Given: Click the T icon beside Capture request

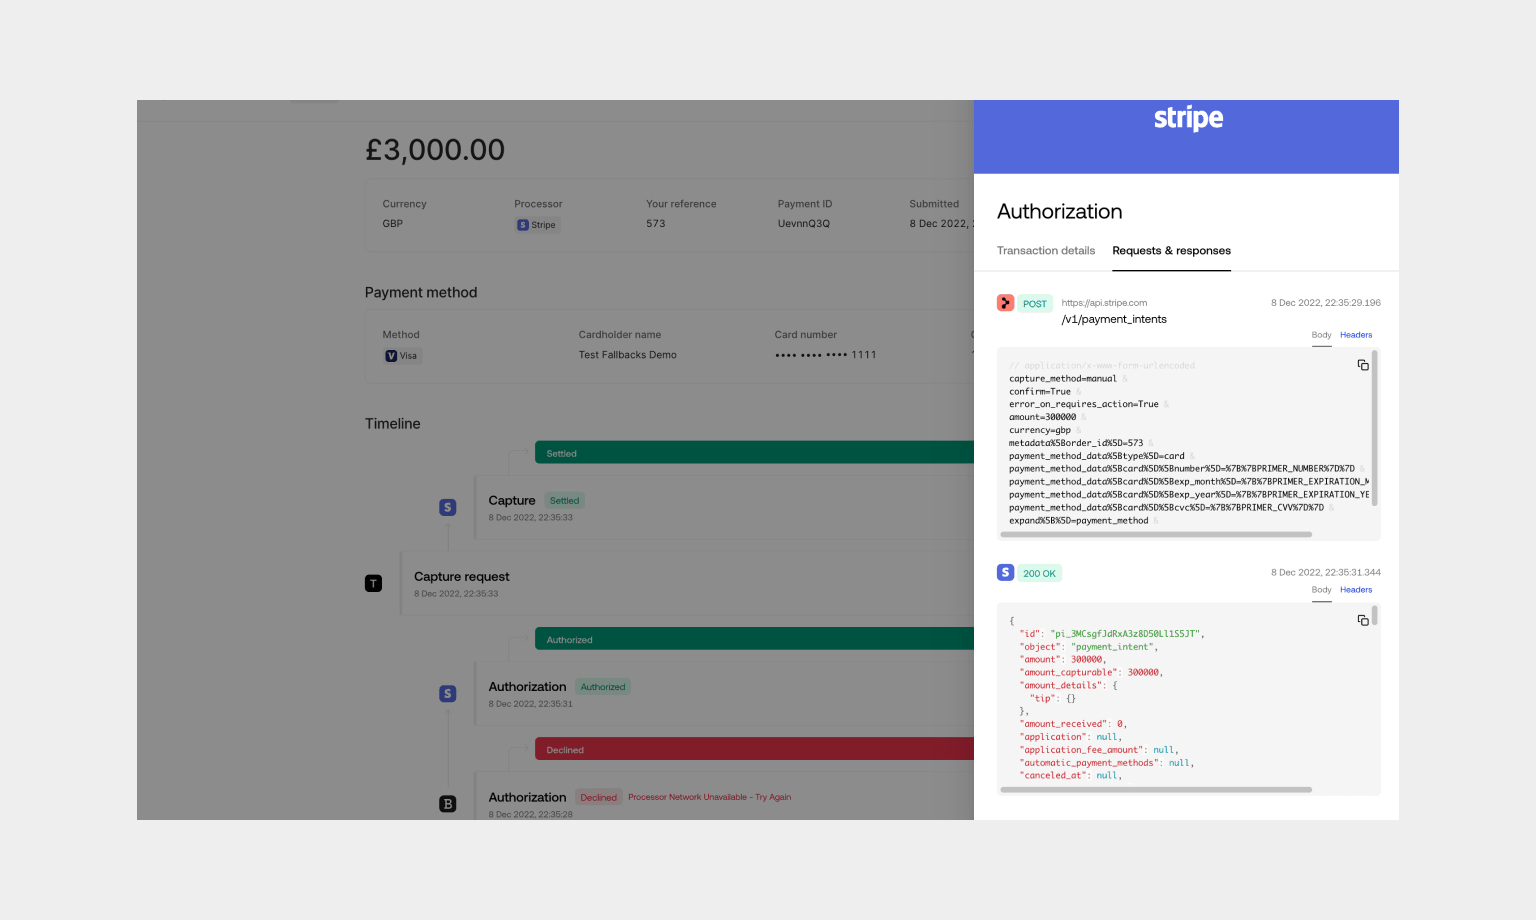Looking at the screenshot, I should click(373, 583).
